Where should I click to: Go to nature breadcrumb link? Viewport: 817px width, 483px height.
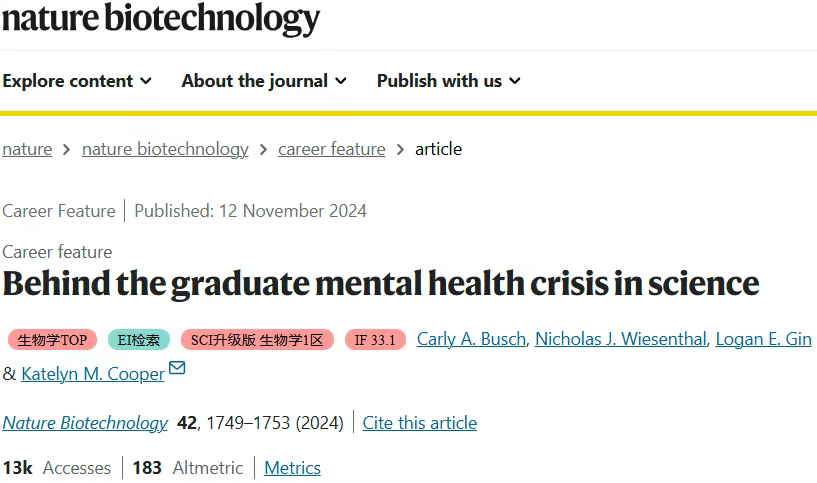pos(27,149)
